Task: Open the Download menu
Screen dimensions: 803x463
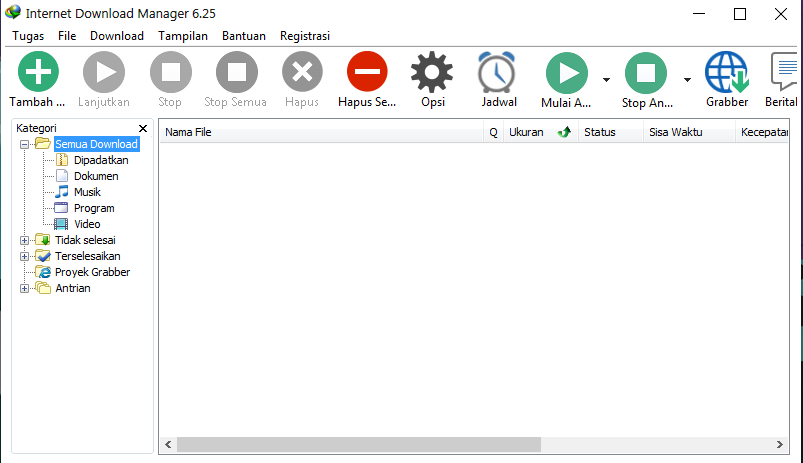Action: [117, 36]
